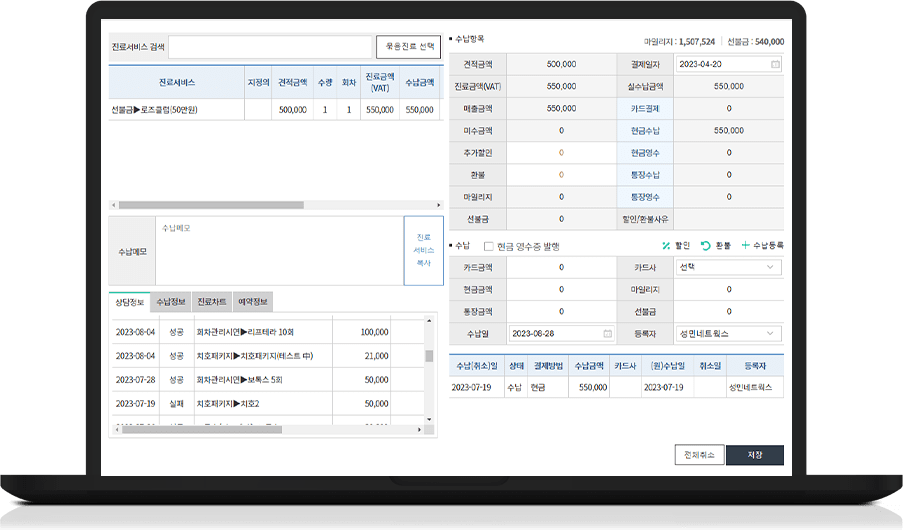
Task: Click the 전체취소 button
Action: coord(699,455)
